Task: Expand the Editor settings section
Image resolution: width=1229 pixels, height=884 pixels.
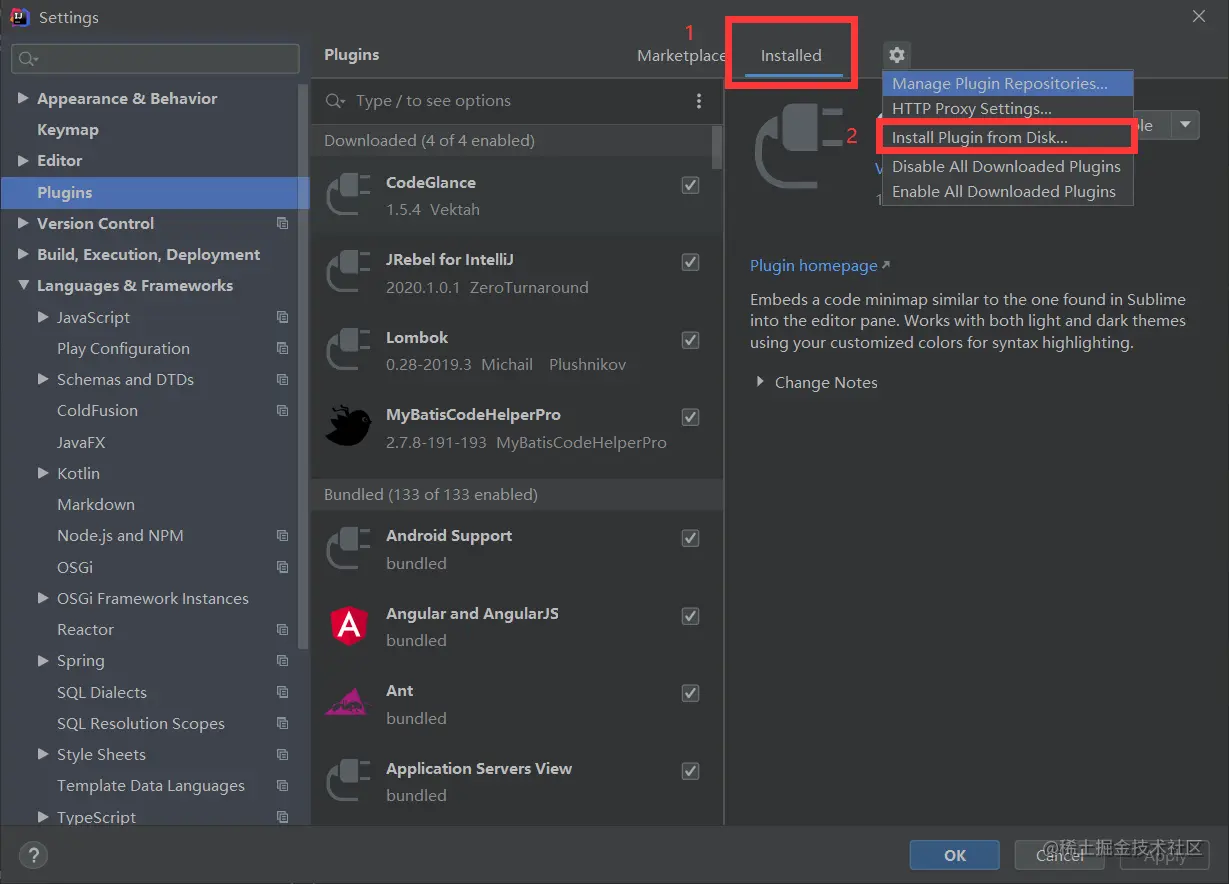Action: point(23,160)
